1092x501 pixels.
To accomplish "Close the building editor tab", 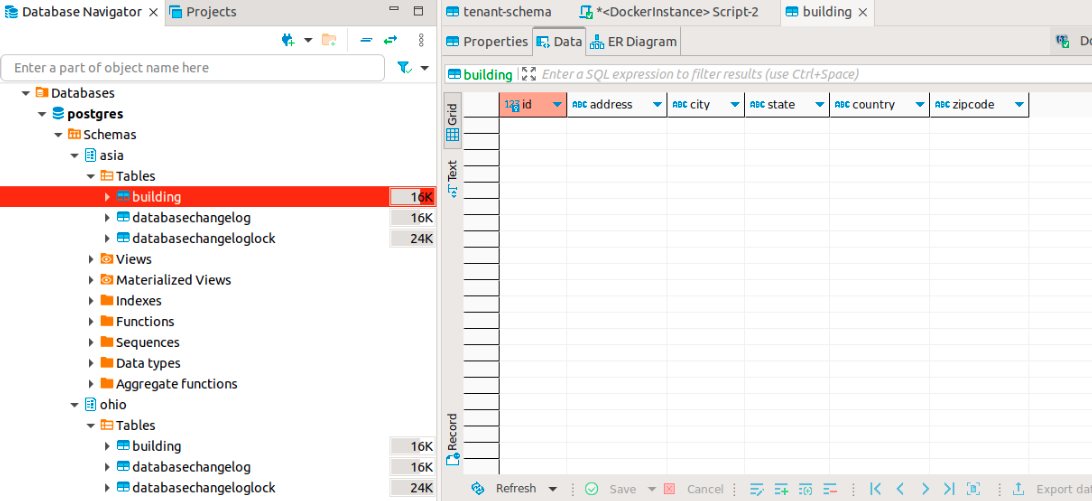I will click(x=863, y=12).
